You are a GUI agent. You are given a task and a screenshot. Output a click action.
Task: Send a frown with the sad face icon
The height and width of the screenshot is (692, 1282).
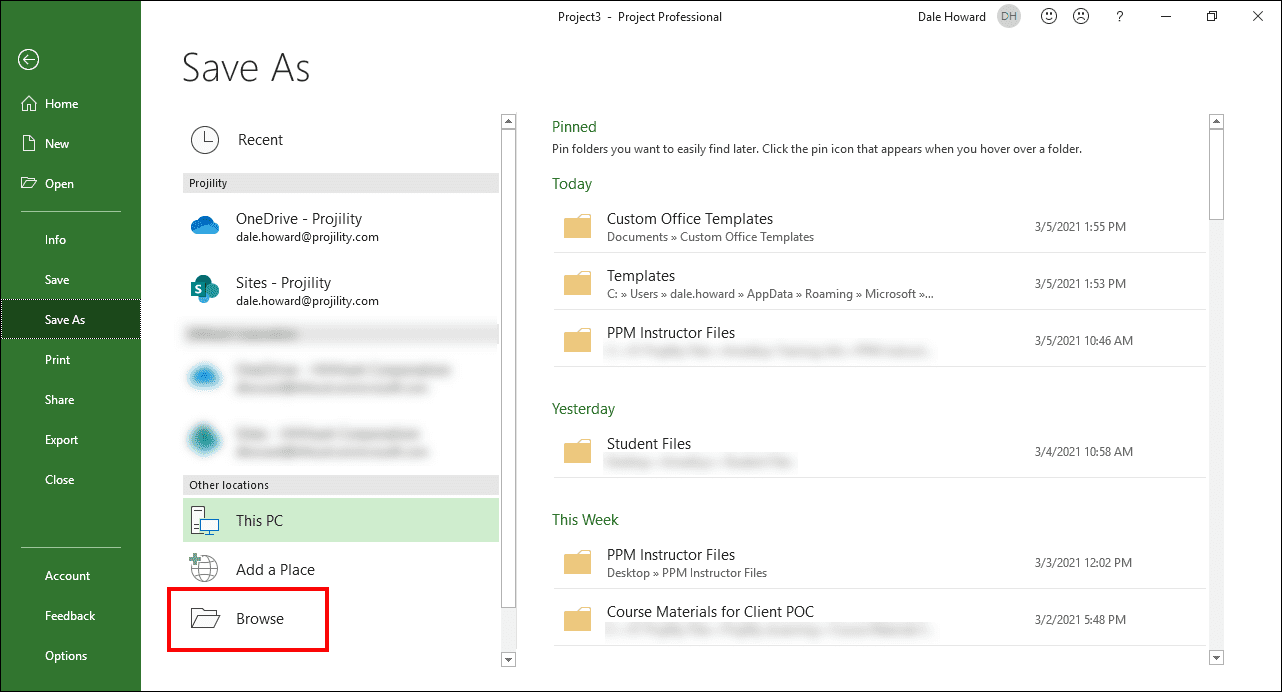[1081, 17]
